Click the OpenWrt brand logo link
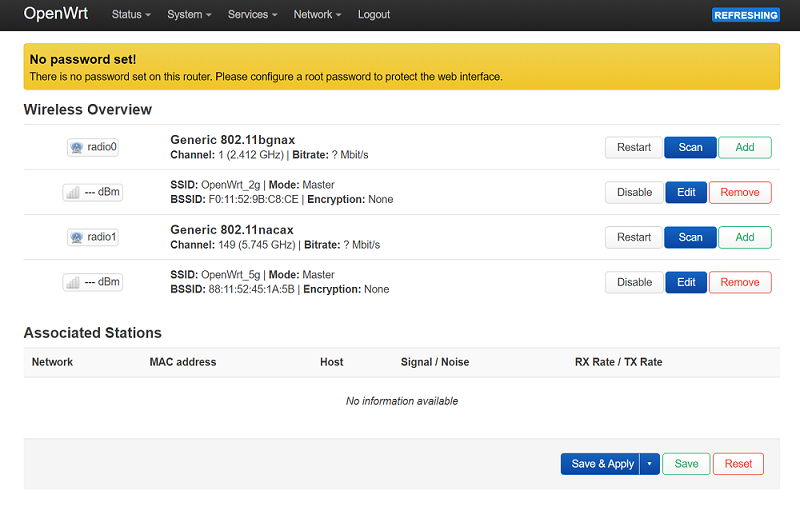Viewport: 800px width, 506px height. coord(56,13)
